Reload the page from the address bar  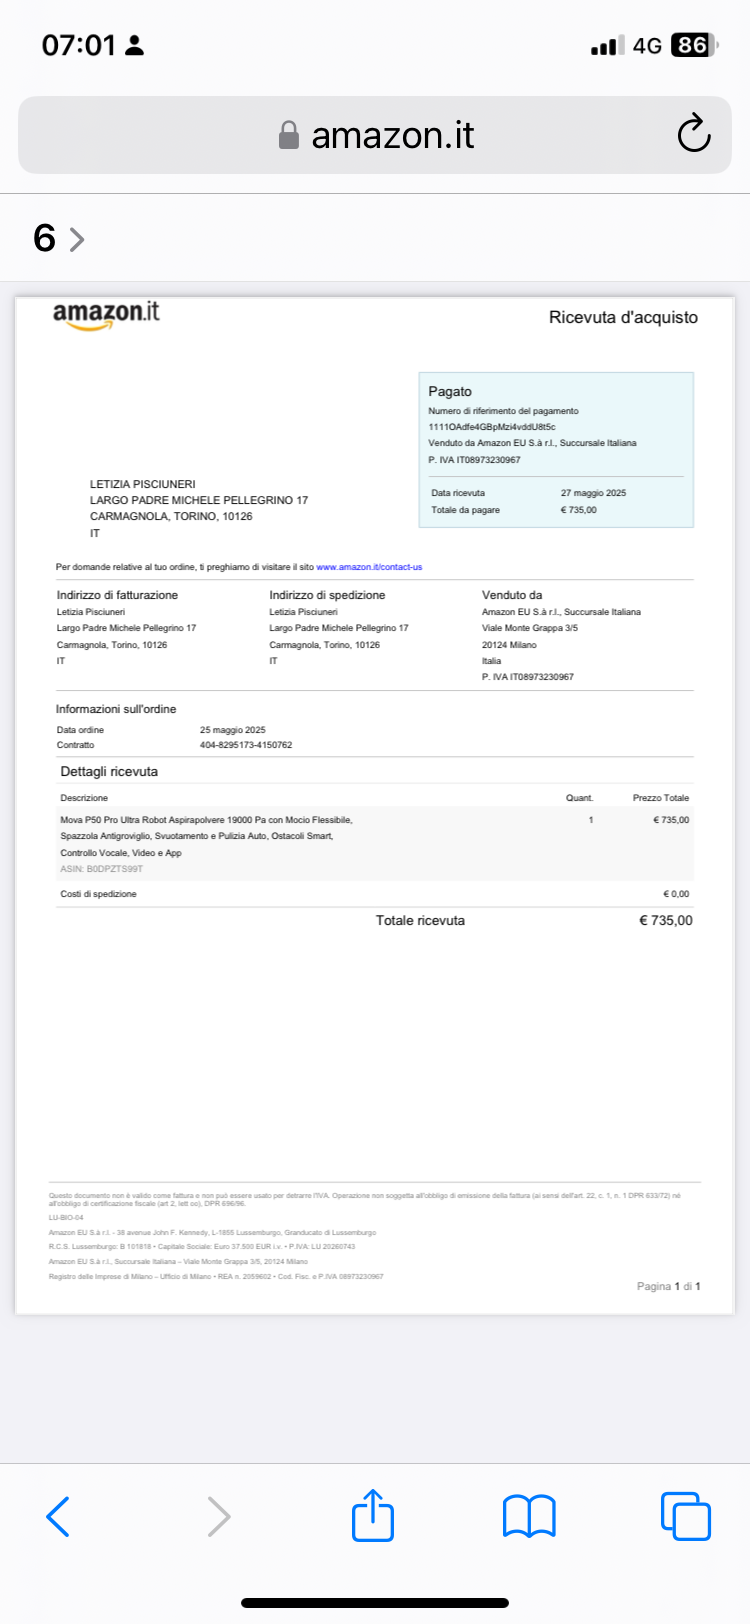pos(693,134)
